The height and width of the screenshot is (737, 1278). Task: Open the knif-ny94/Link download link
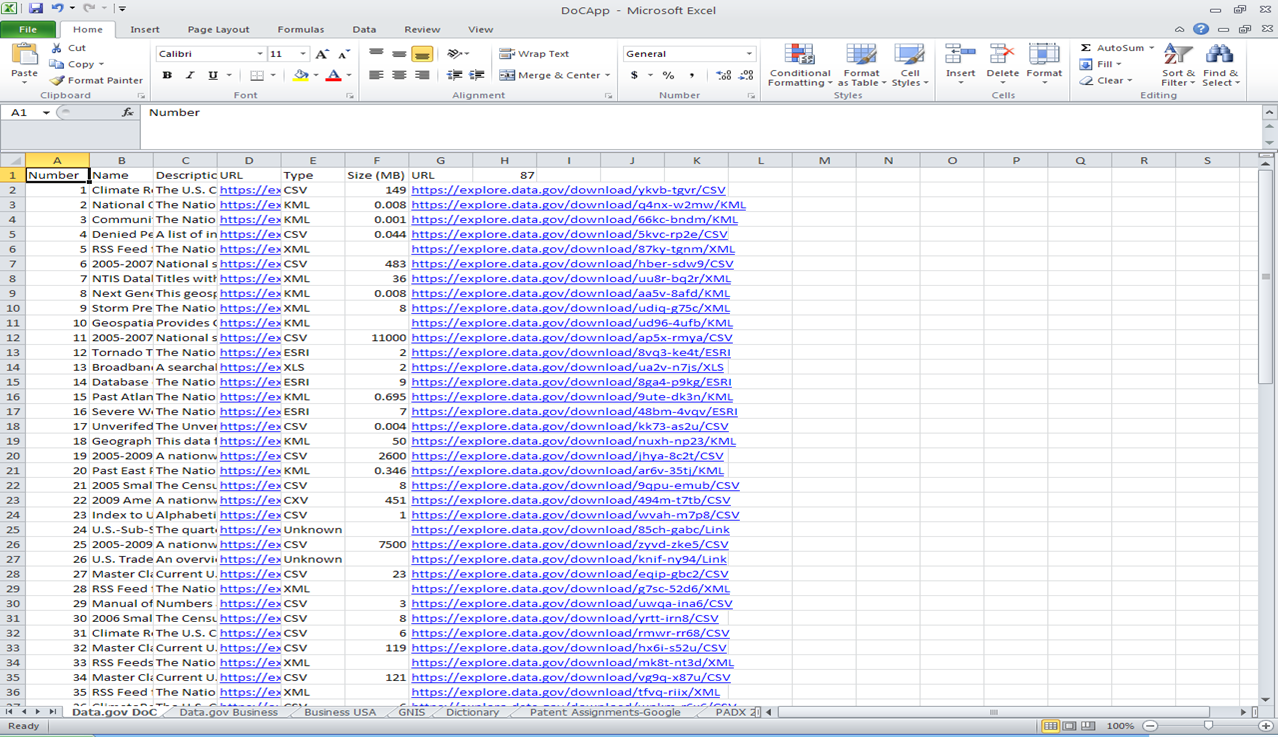coord(569,559)
